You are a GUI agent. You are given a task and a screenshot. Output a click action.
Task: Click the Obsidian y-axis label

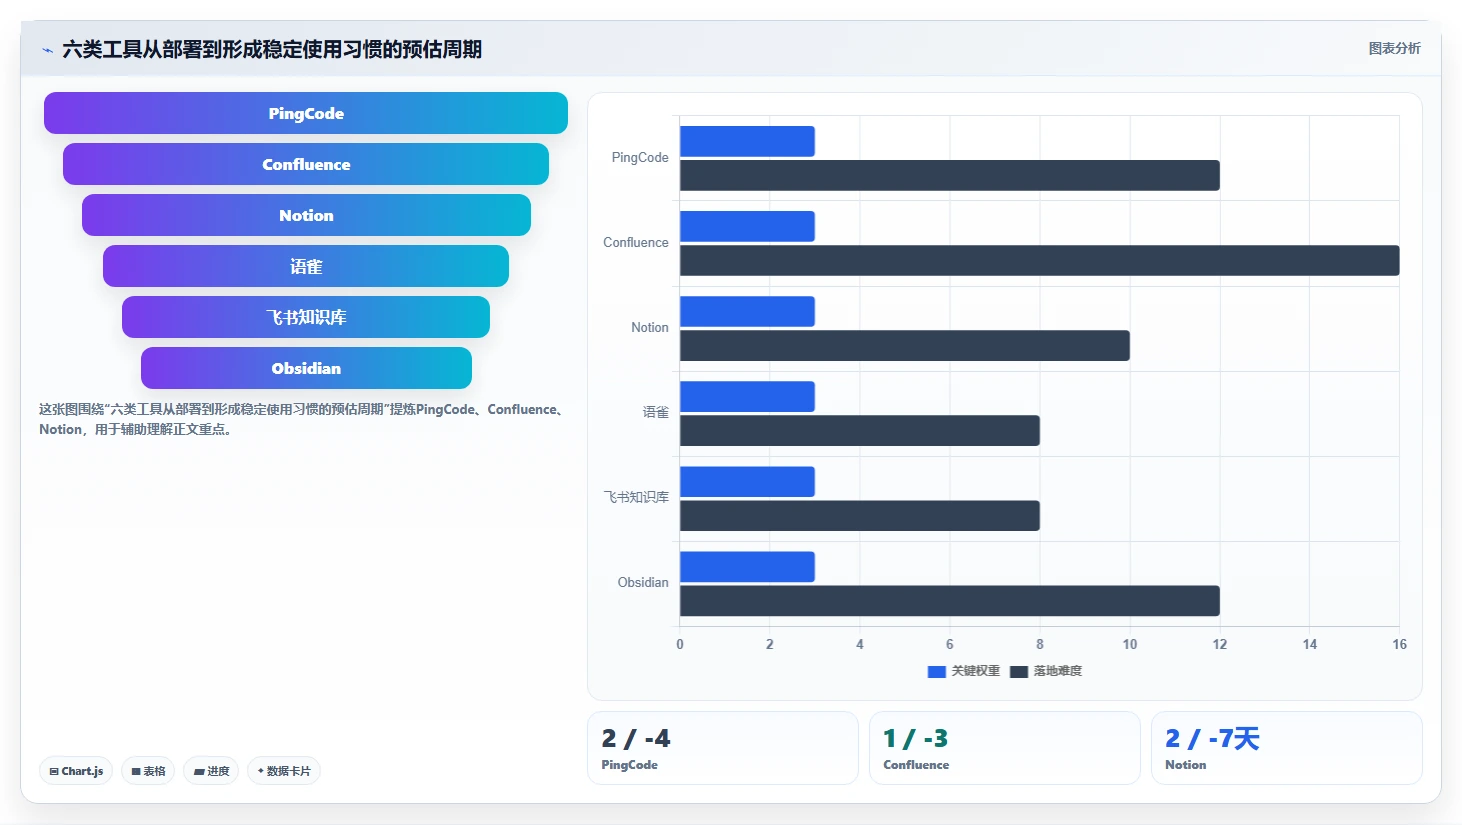[x=643, y=582]
